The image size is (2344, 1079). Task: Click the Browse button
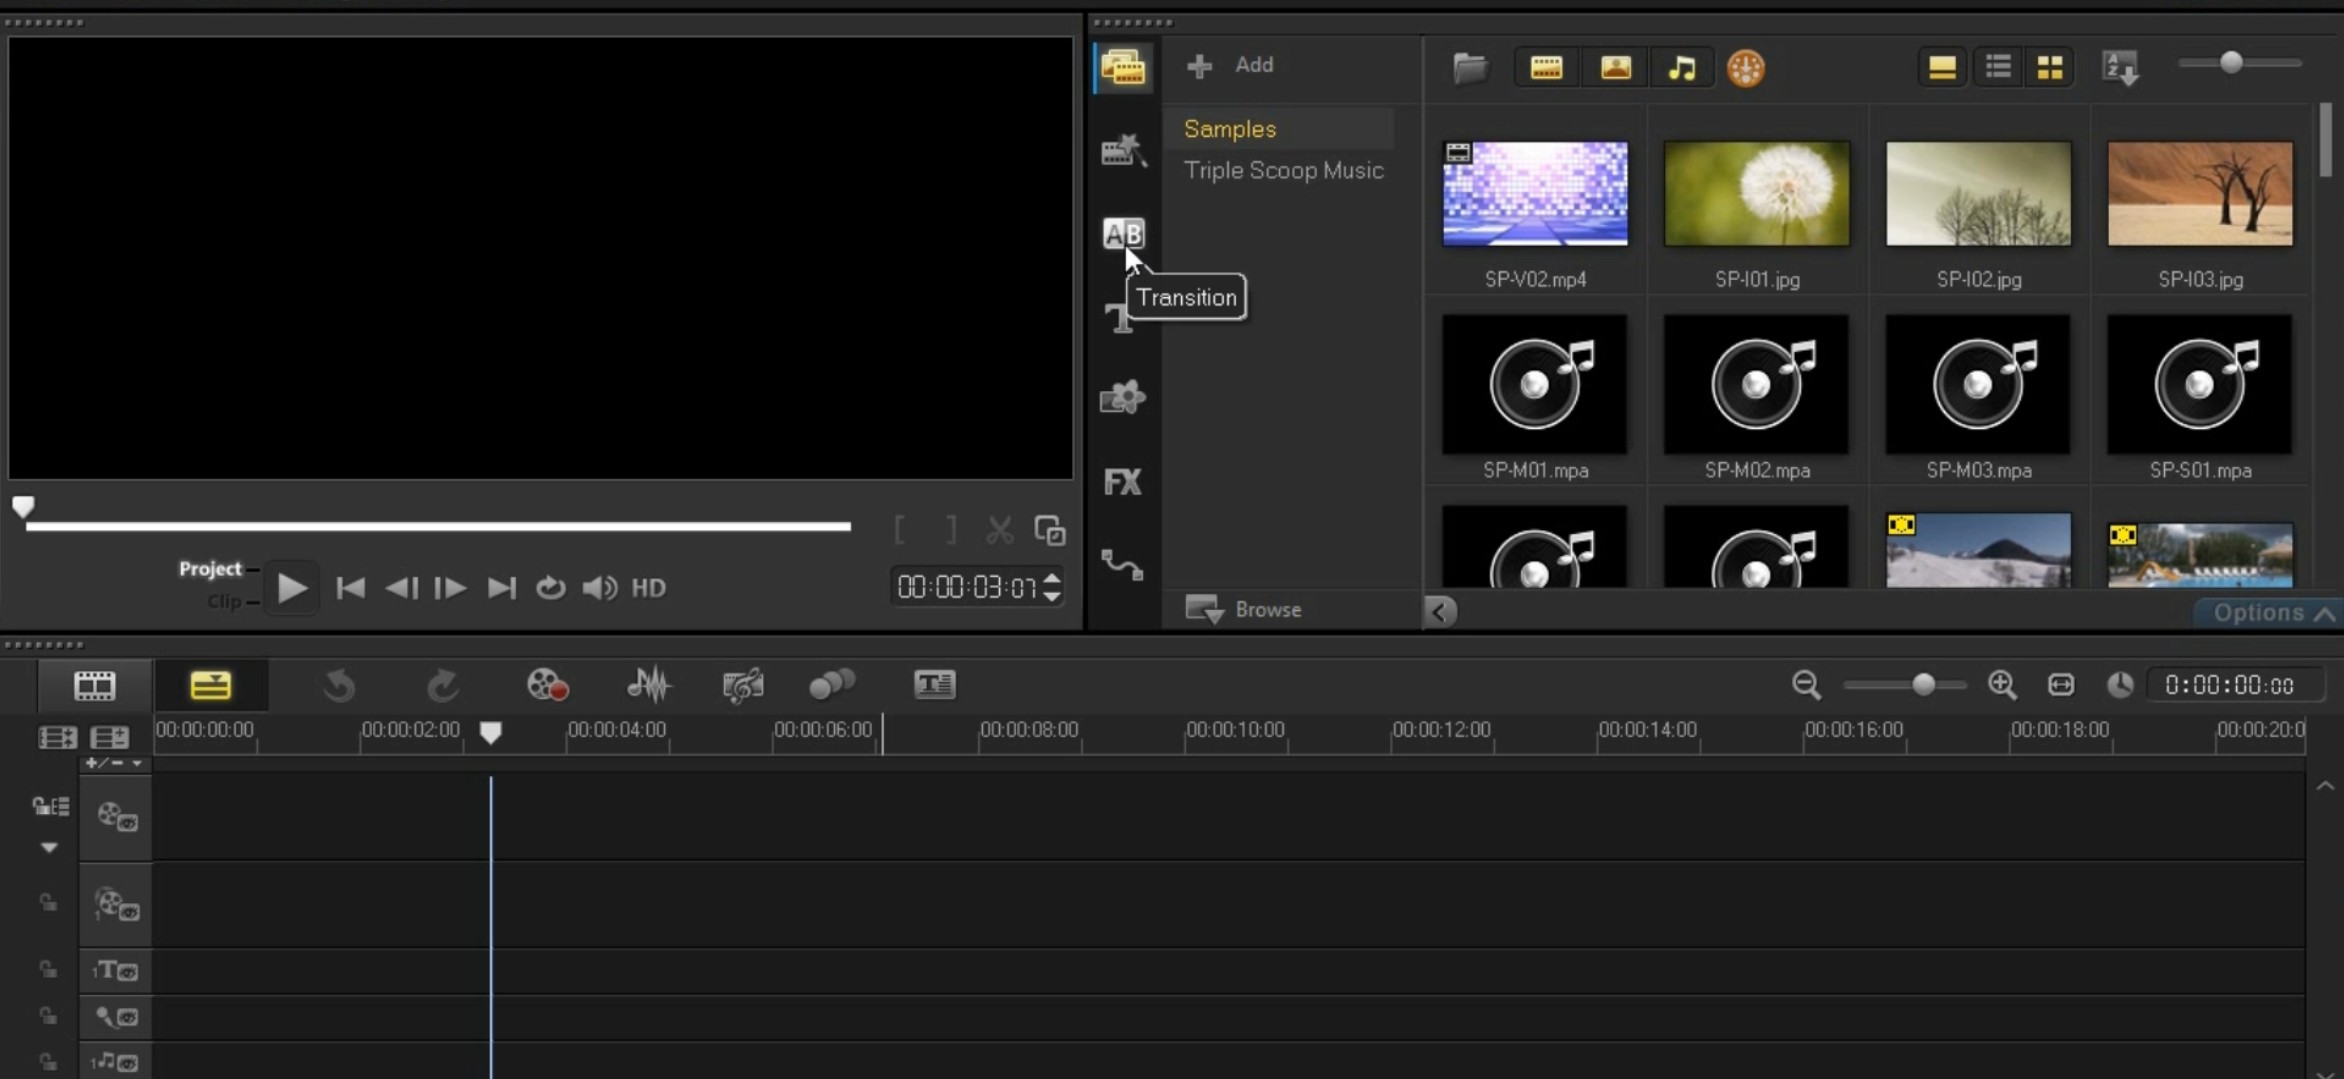click(x=1244, y=609)
